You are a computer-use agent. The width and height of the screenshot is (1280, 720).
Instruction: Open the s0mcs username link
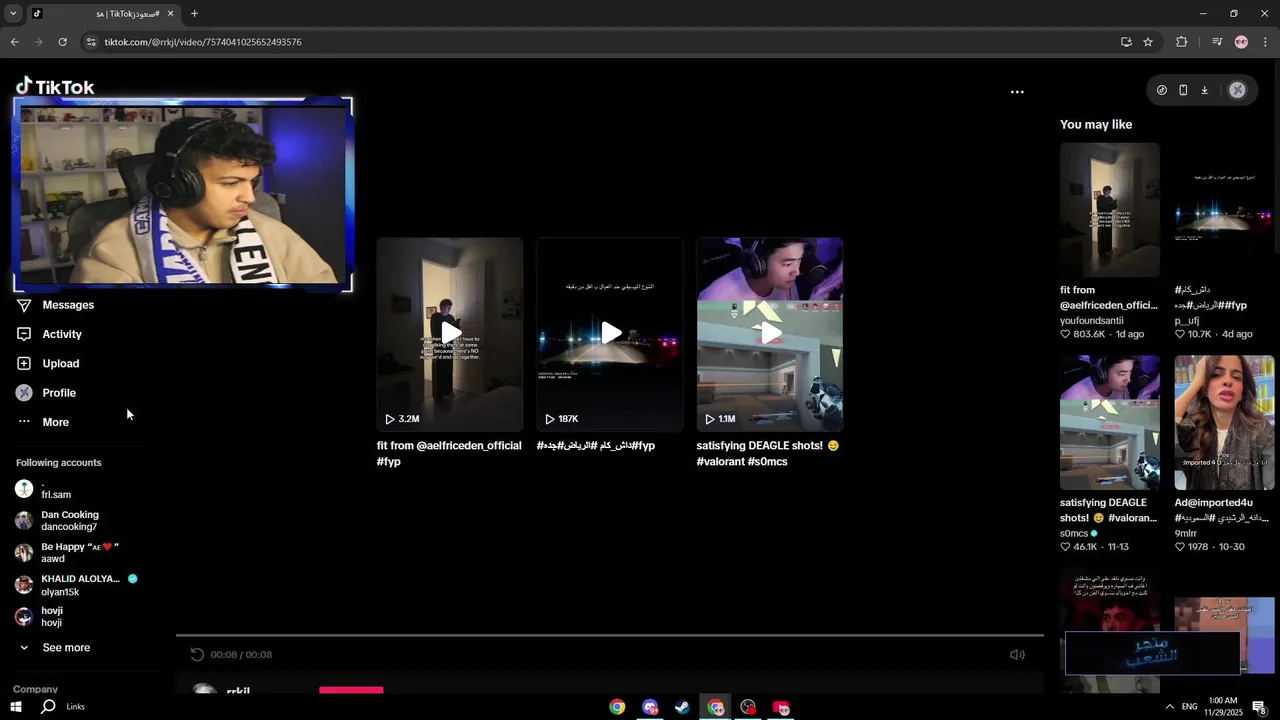(1074, 534)
